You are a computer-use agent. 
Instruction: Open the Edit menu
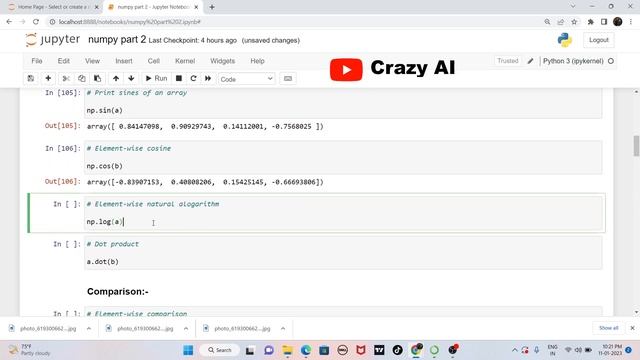click(x=64, y=61)
